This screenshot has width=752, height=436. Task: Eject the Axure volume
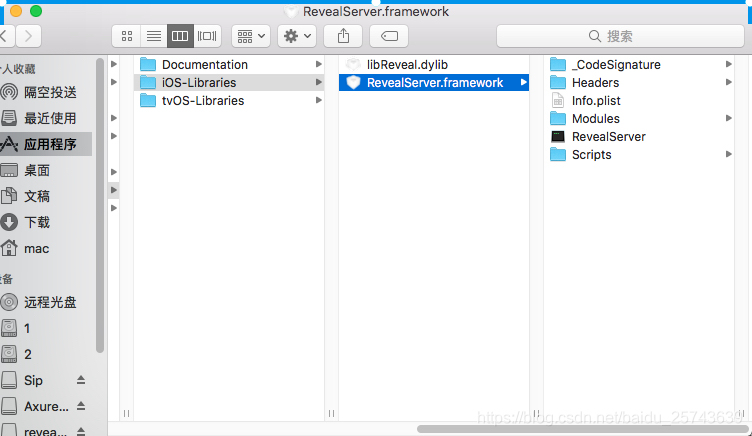click(x=81, y=406)
